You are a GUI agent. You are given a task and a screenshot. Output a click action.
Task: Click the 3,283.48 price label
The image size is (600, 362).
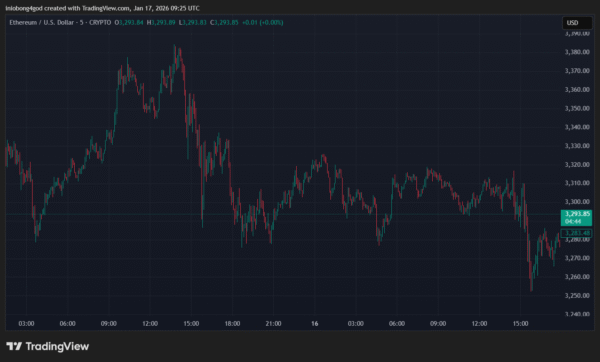click(576, 233)
